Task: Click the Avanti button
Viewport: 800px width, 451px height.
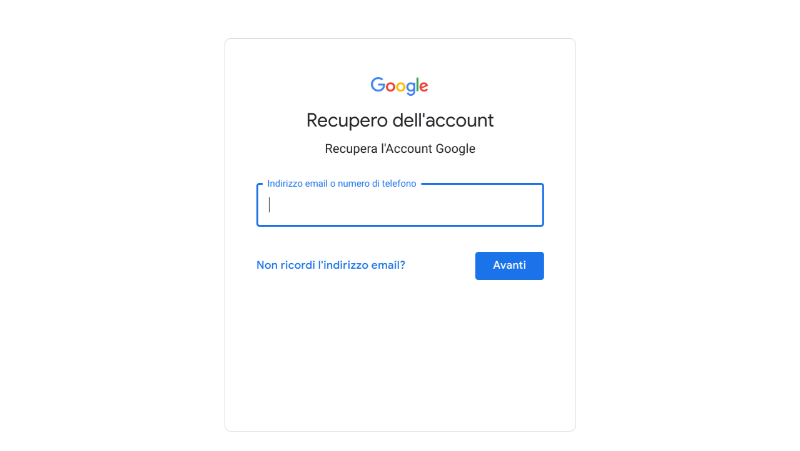Action: tap(509, 266)
